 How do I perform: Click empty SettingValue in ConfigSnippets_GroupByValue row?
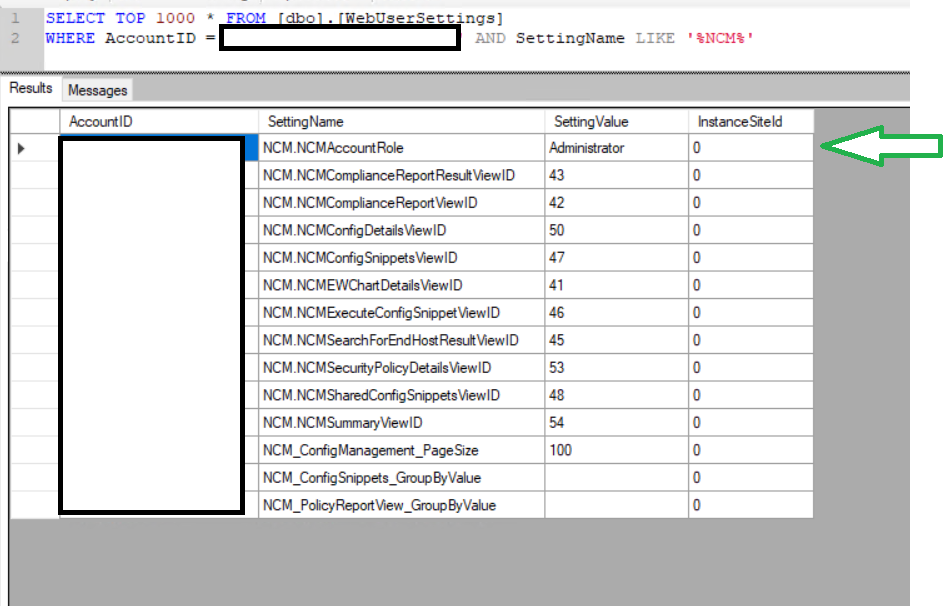[617, 478]
